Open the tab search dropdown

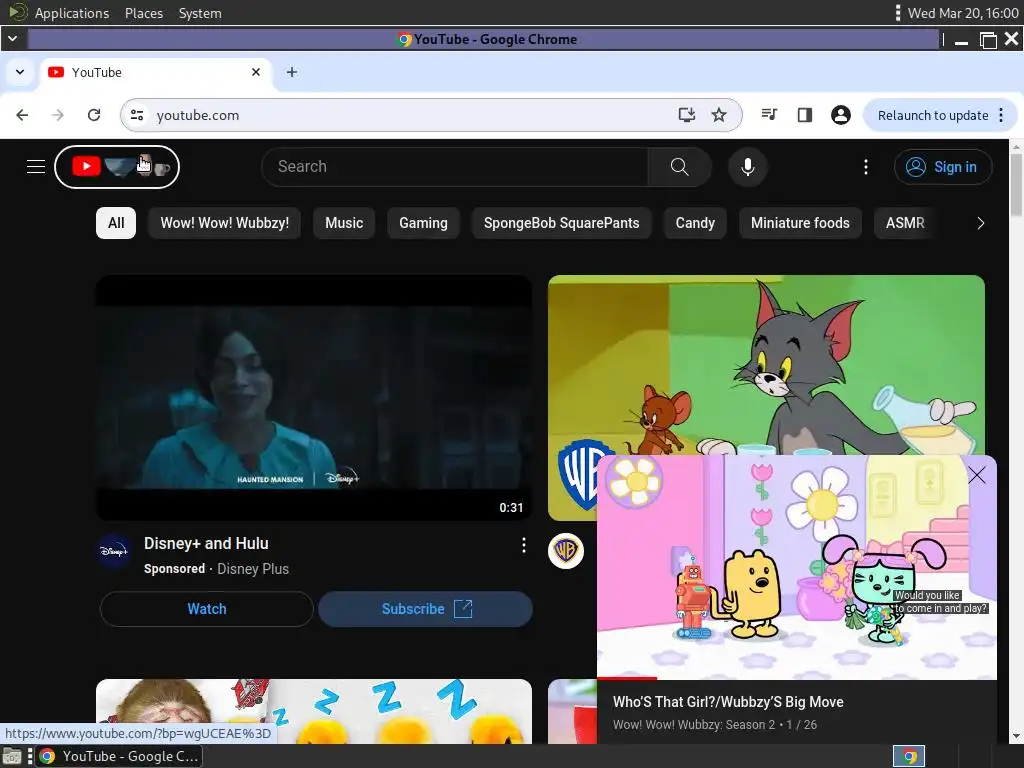pos(20,72)
